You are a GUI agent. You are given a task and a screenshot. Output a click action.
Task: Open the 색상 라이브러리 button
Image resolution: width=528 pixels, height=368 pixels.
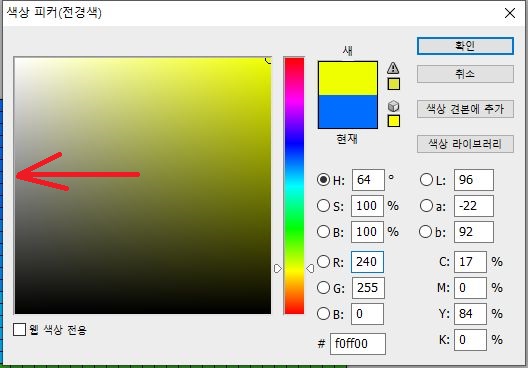click(x=465, y=144)
